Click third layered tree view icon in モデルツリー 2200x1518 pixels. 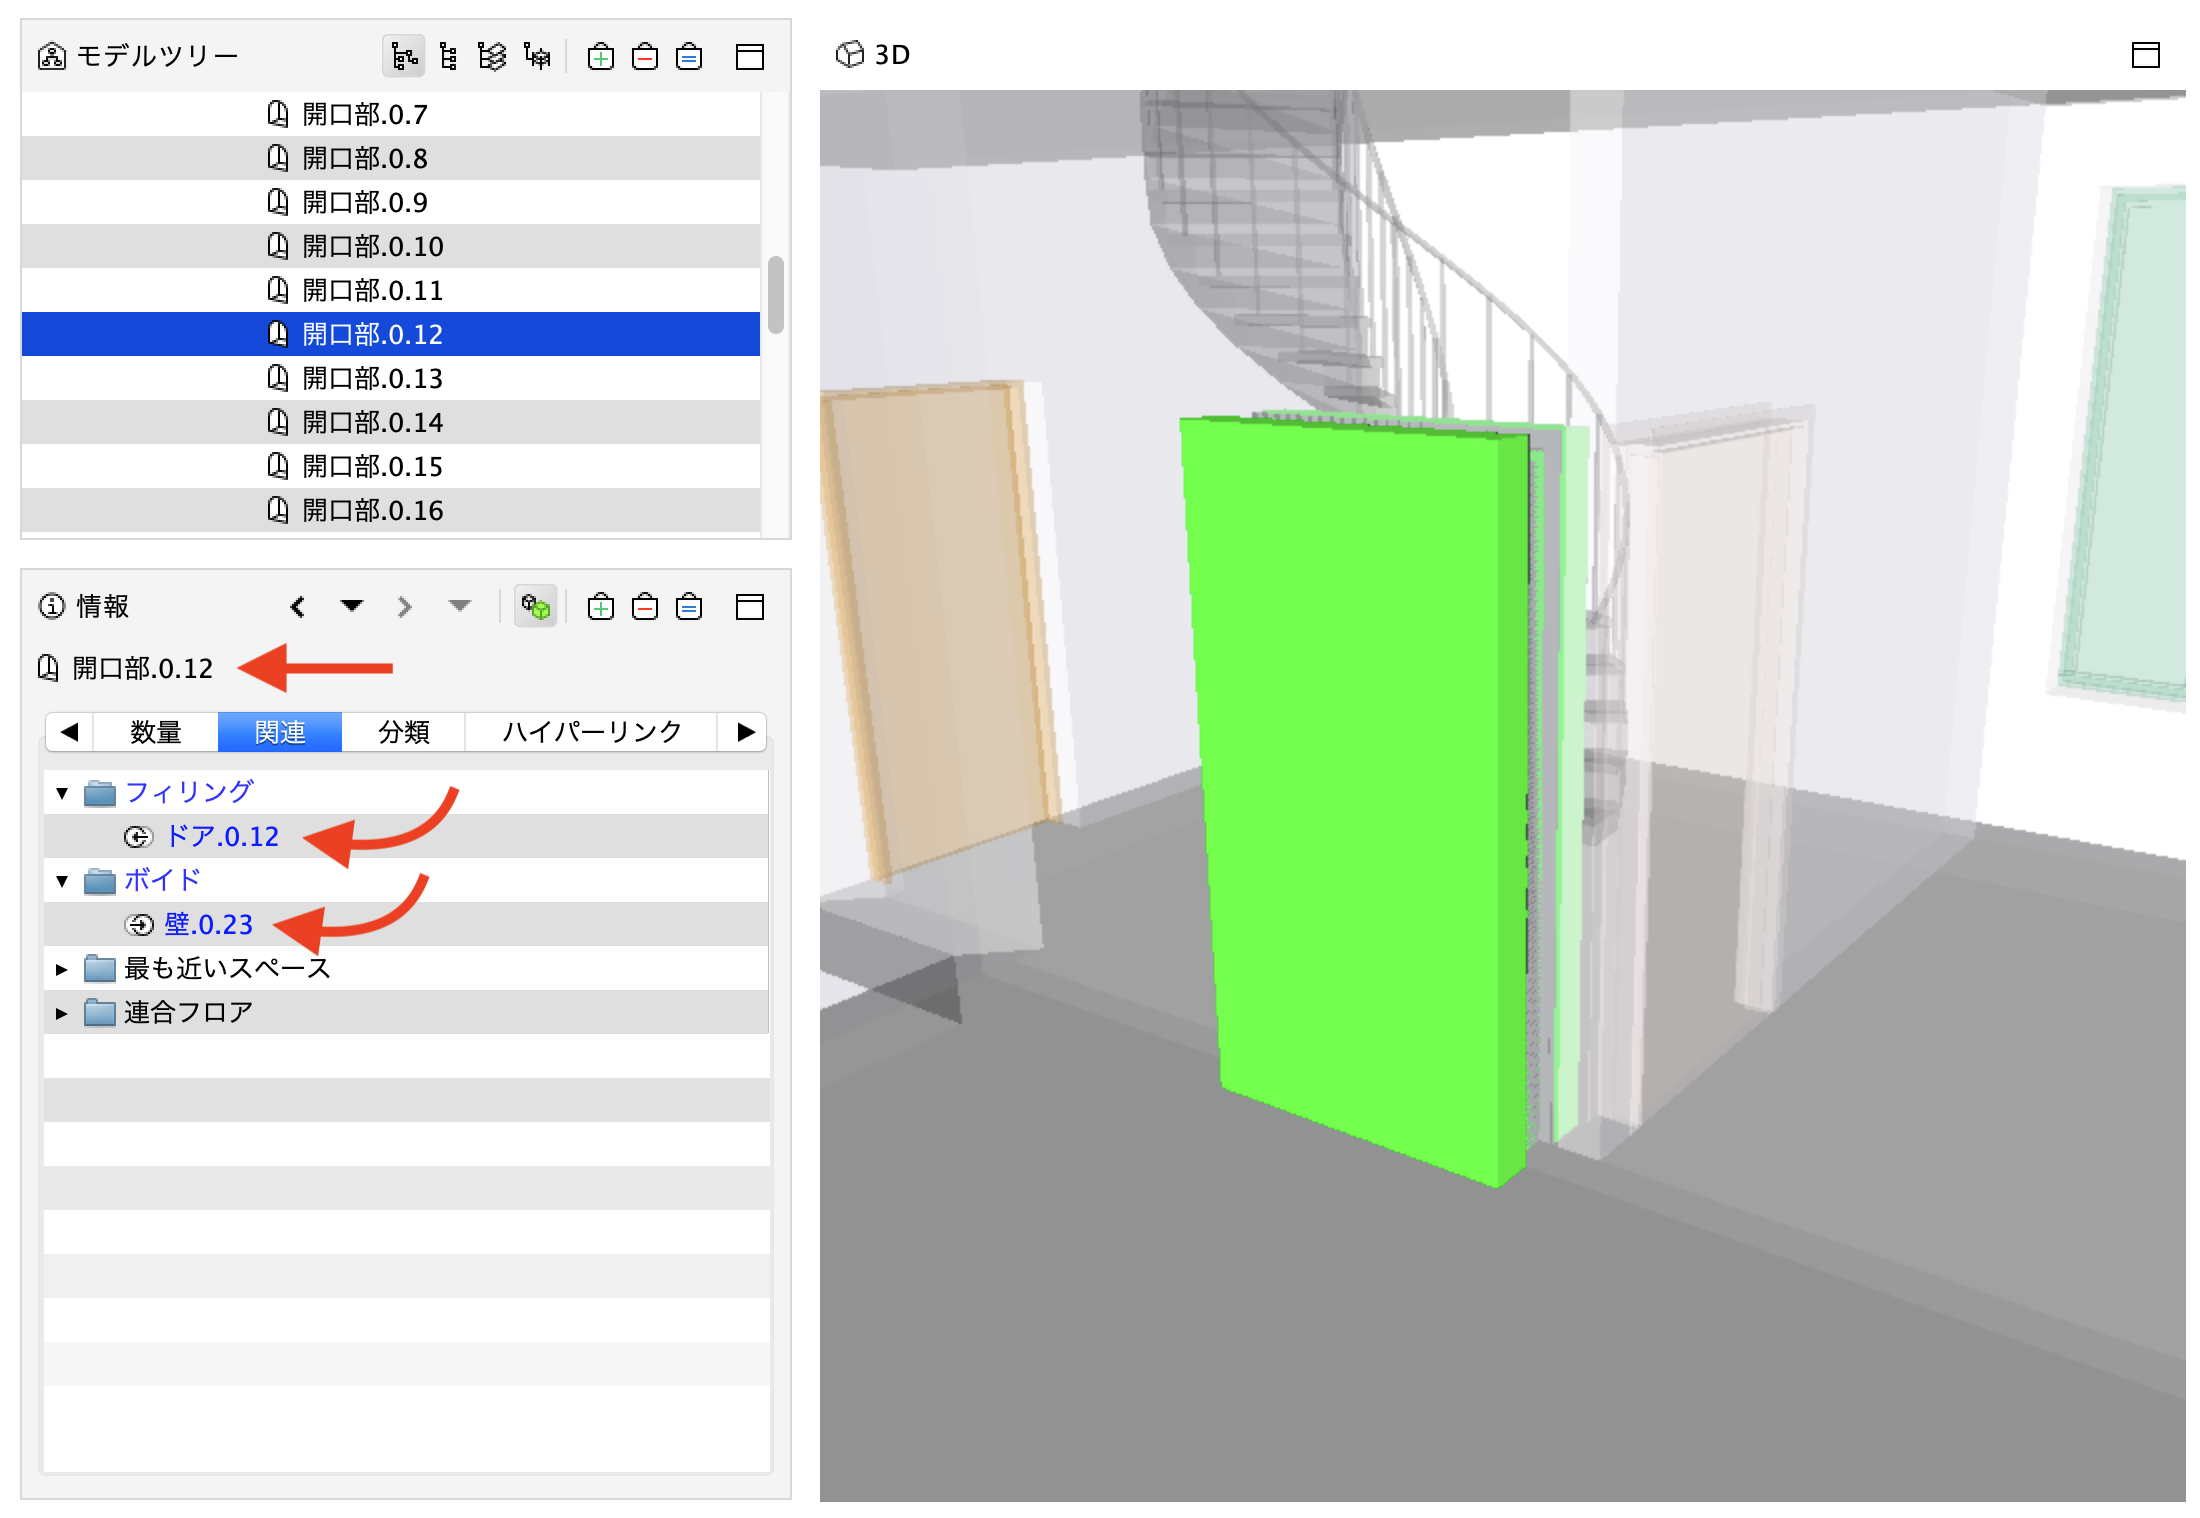pos(492,56)
